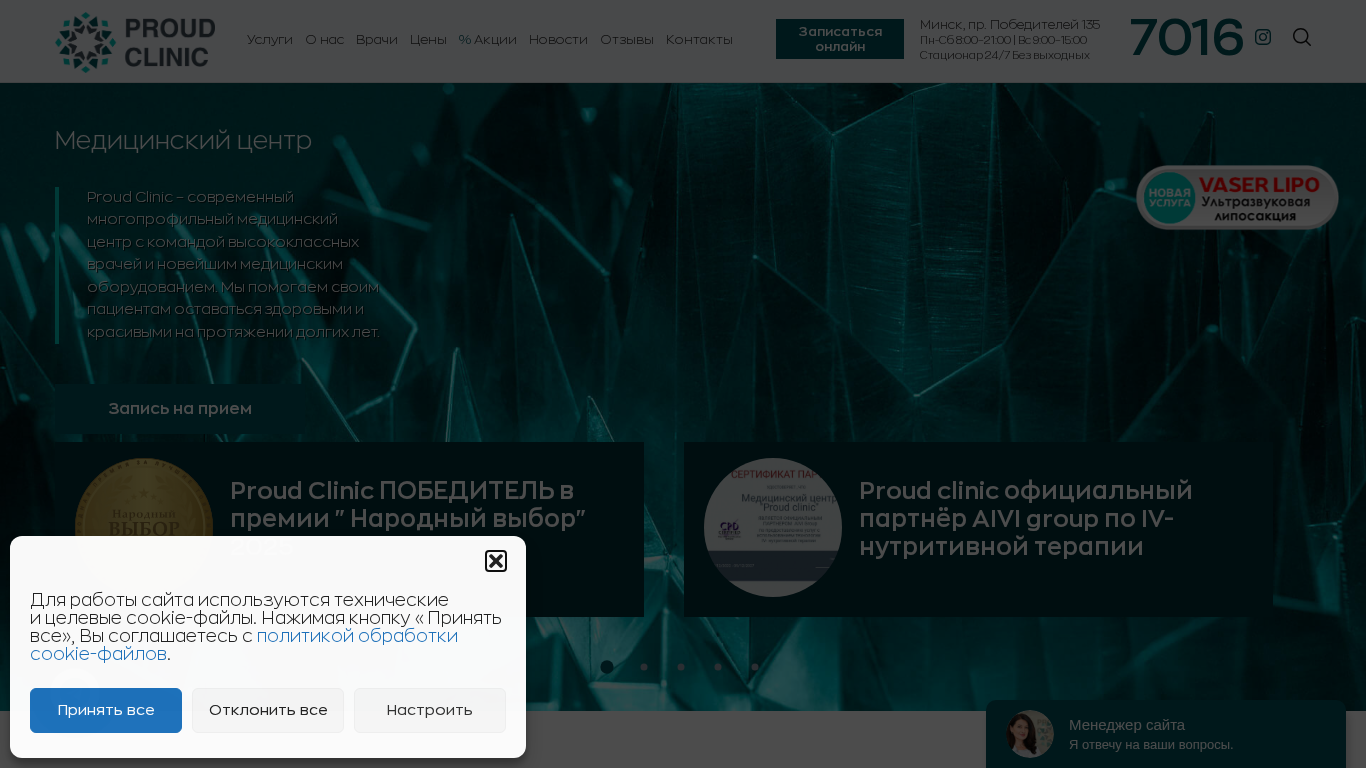Open the % Акции menu item
Screen dimensions: 1366x768
click(488, 39)
